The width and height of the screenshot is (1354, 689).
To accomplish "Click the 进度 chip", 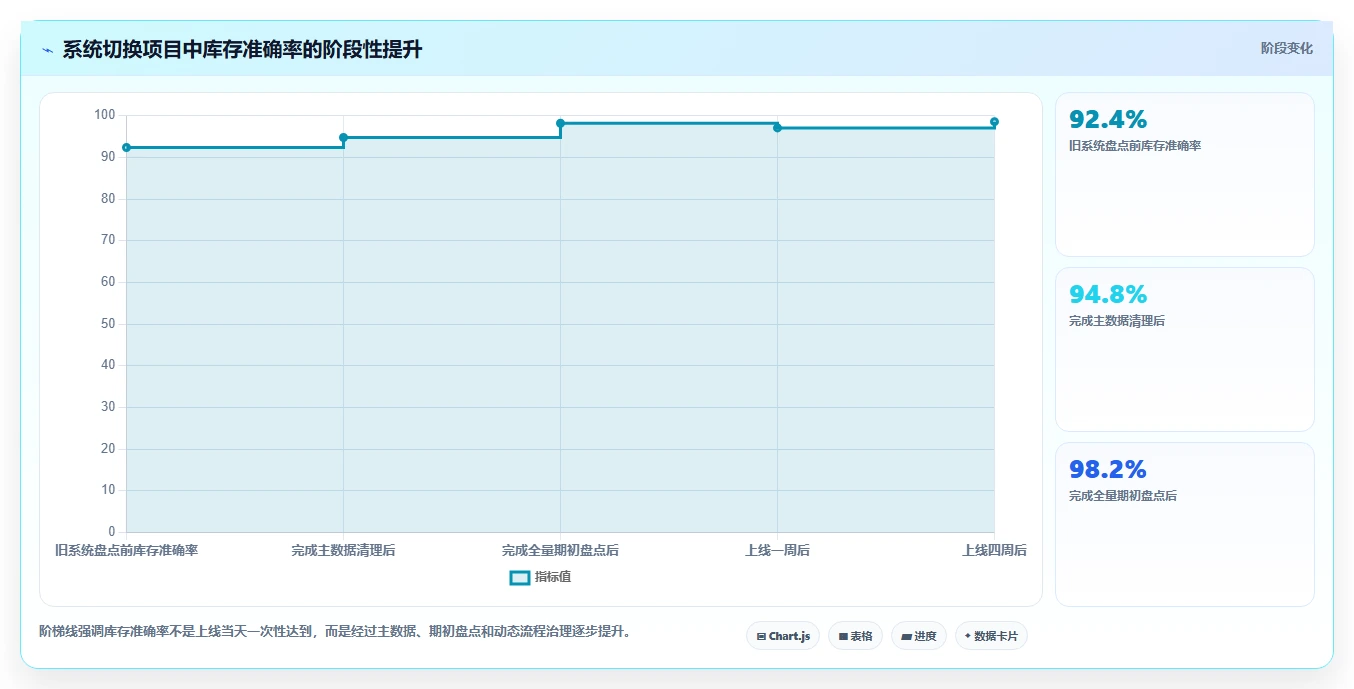I will coord(918,636).
